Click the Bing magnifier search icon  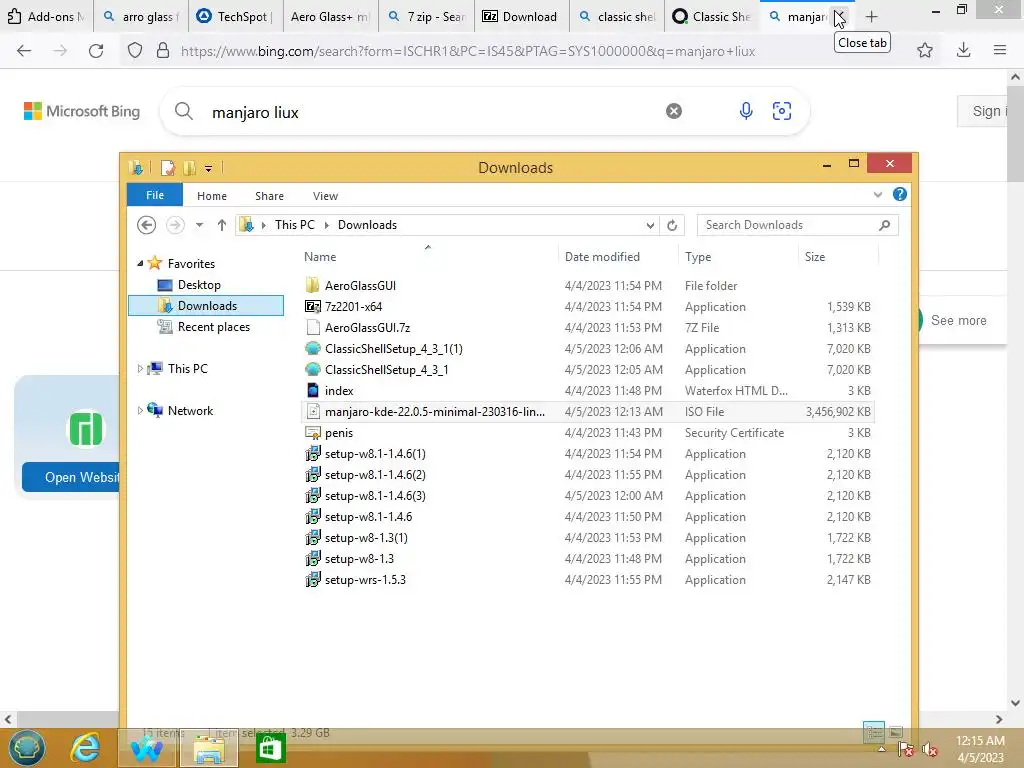coord(184,111)
